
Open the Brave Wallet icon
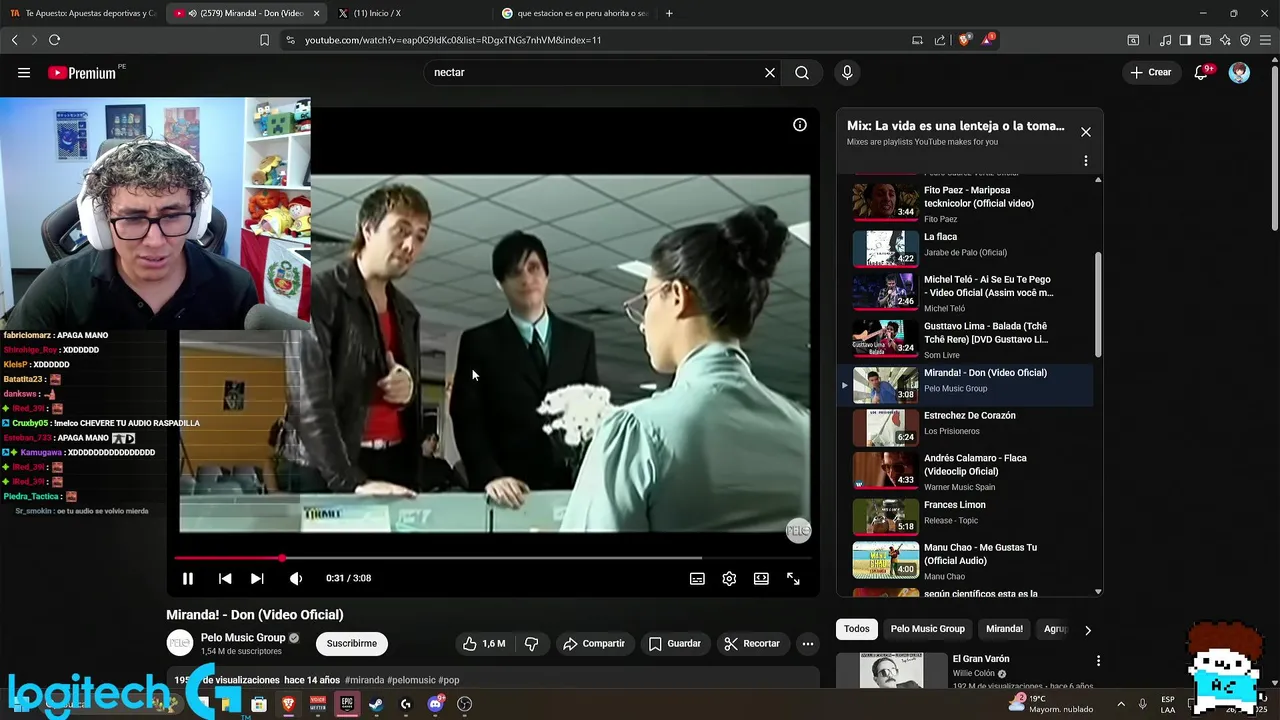[x=1205, y=40]
